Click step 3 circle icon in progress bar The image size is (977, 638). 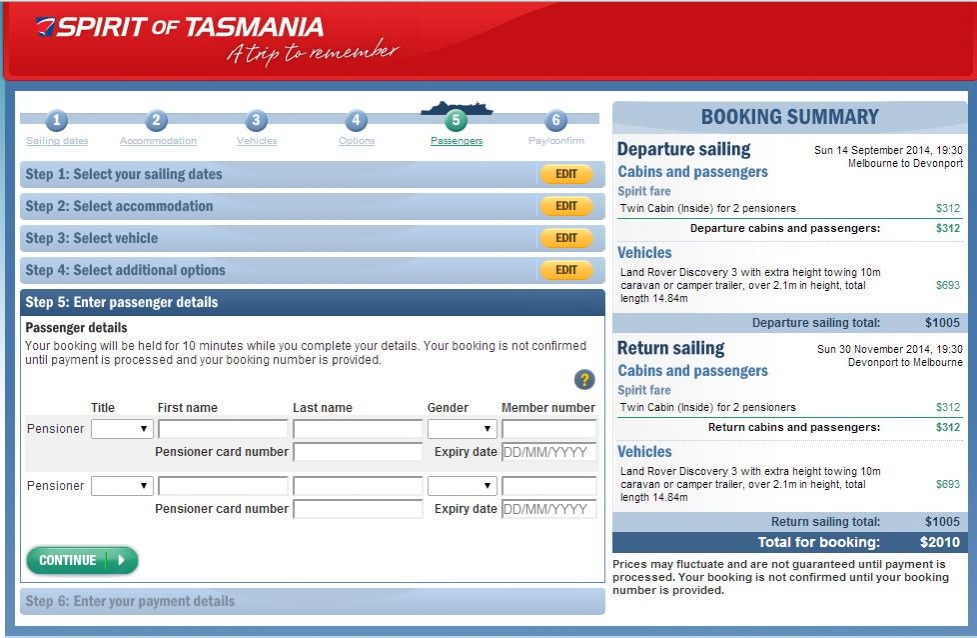point(257,121)
